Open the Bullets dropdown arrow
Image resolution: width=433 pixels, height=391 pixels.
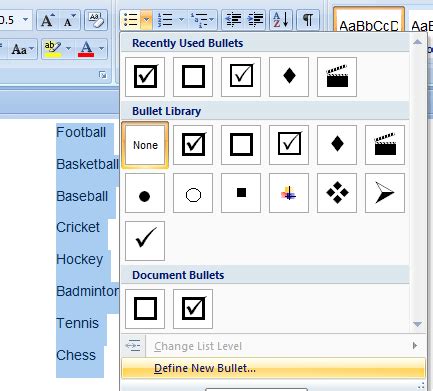click(146, 20)
